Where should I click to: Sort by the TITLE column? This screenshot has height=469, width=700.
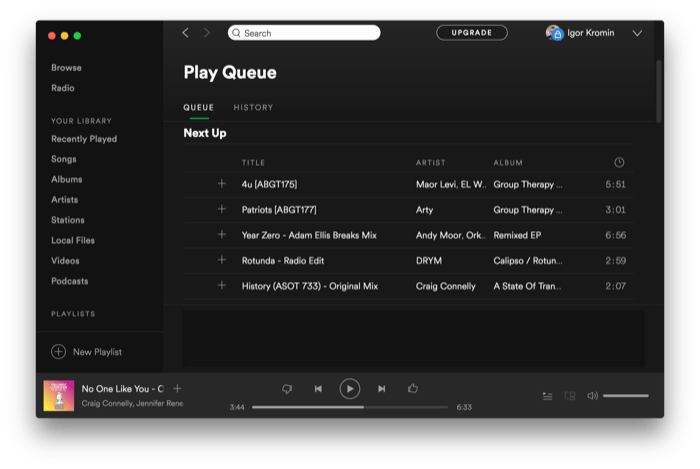[x=253, y=162]
